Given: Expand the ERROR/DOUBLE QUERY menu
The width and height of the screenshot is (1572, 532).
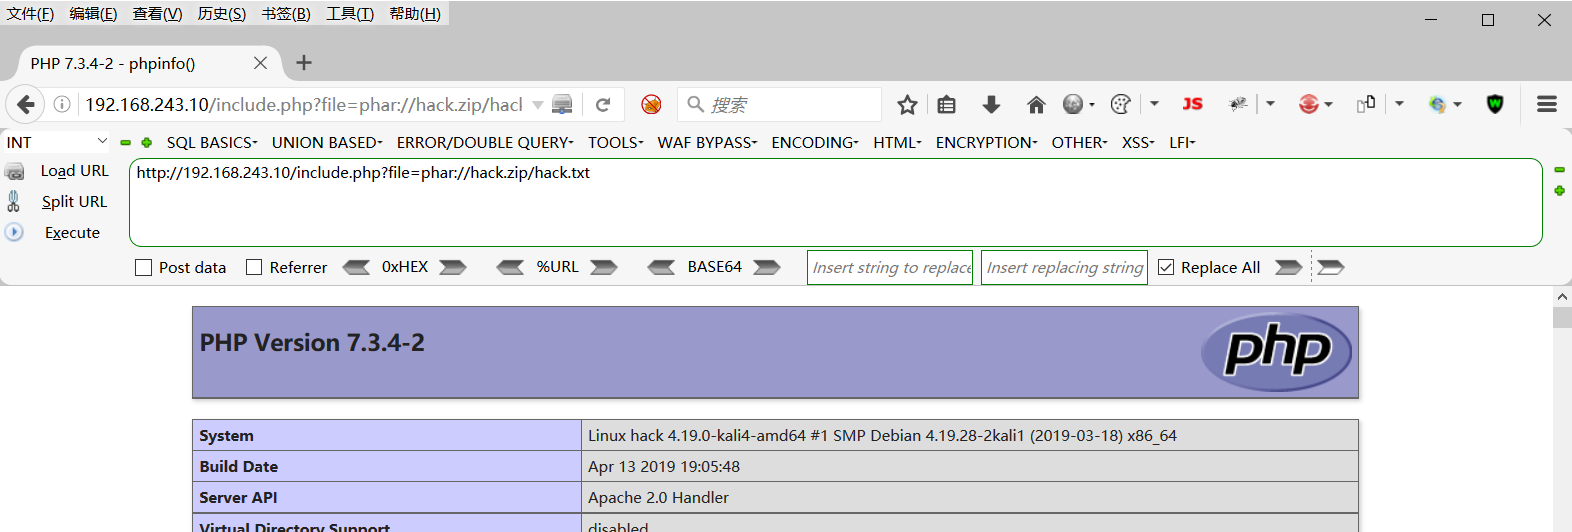Looking at the screenshot, I should click(485, 142).
